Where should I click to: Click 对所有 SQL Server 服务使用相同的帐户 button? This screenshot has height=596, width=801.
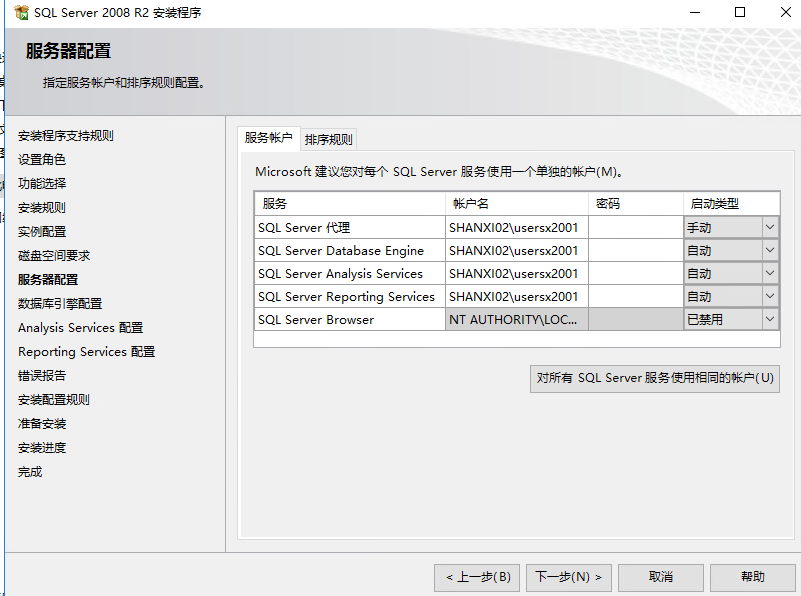coord(655,378)
